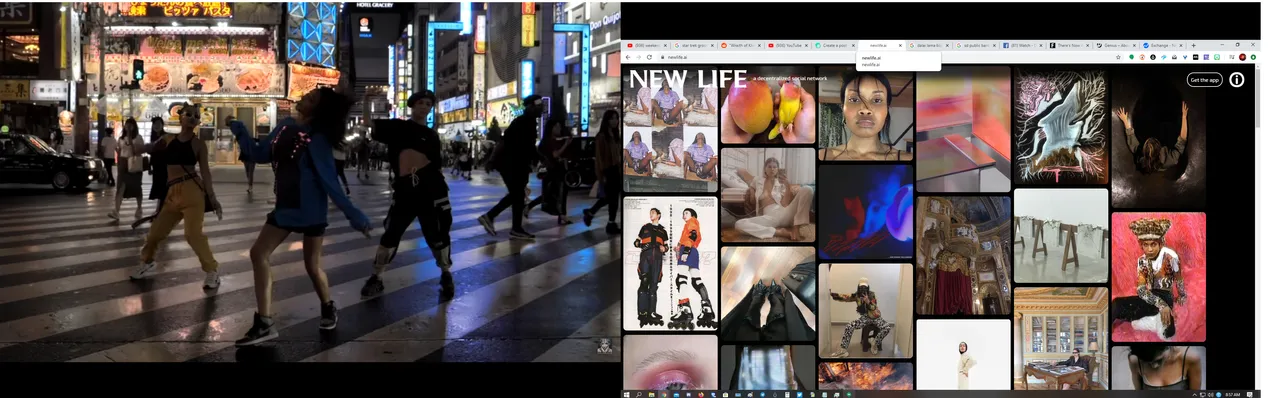Viewport: 1280px width, 398px height.
Task: Open the rollerblade magazine post thumbnail
Action: (670, 263)
